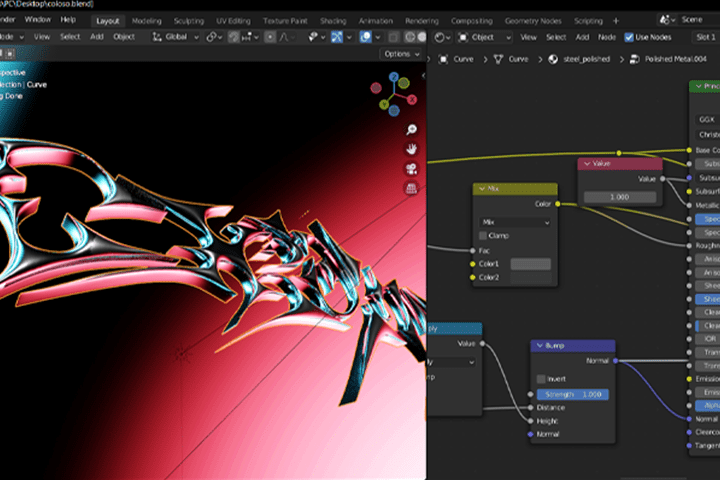
Task: Click the steel_polished material in breadcrumb
Action: coord(586,59)
